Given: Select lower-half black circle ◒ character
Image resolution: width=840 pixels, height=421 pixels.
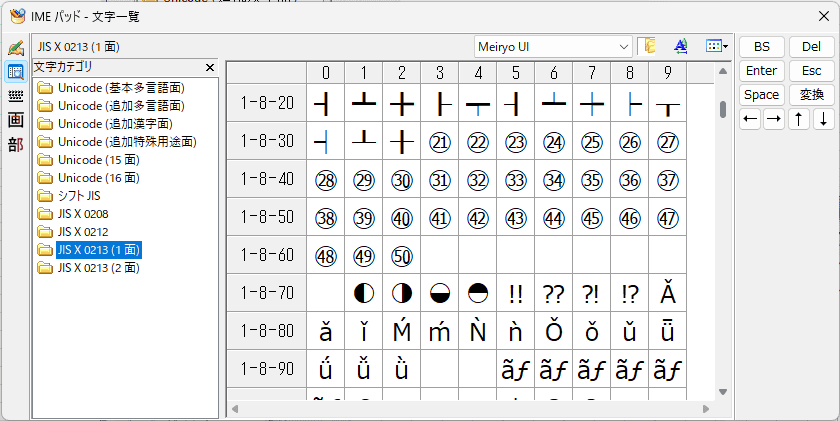Looking at the screenshot, I should pos(440,293).
